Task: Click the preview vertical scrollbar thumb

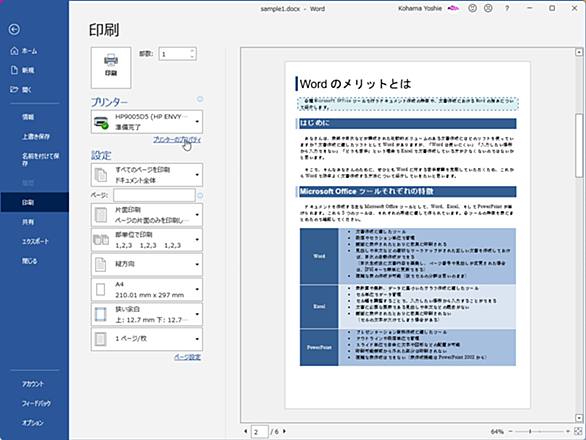Action: [x=579, y=146]
